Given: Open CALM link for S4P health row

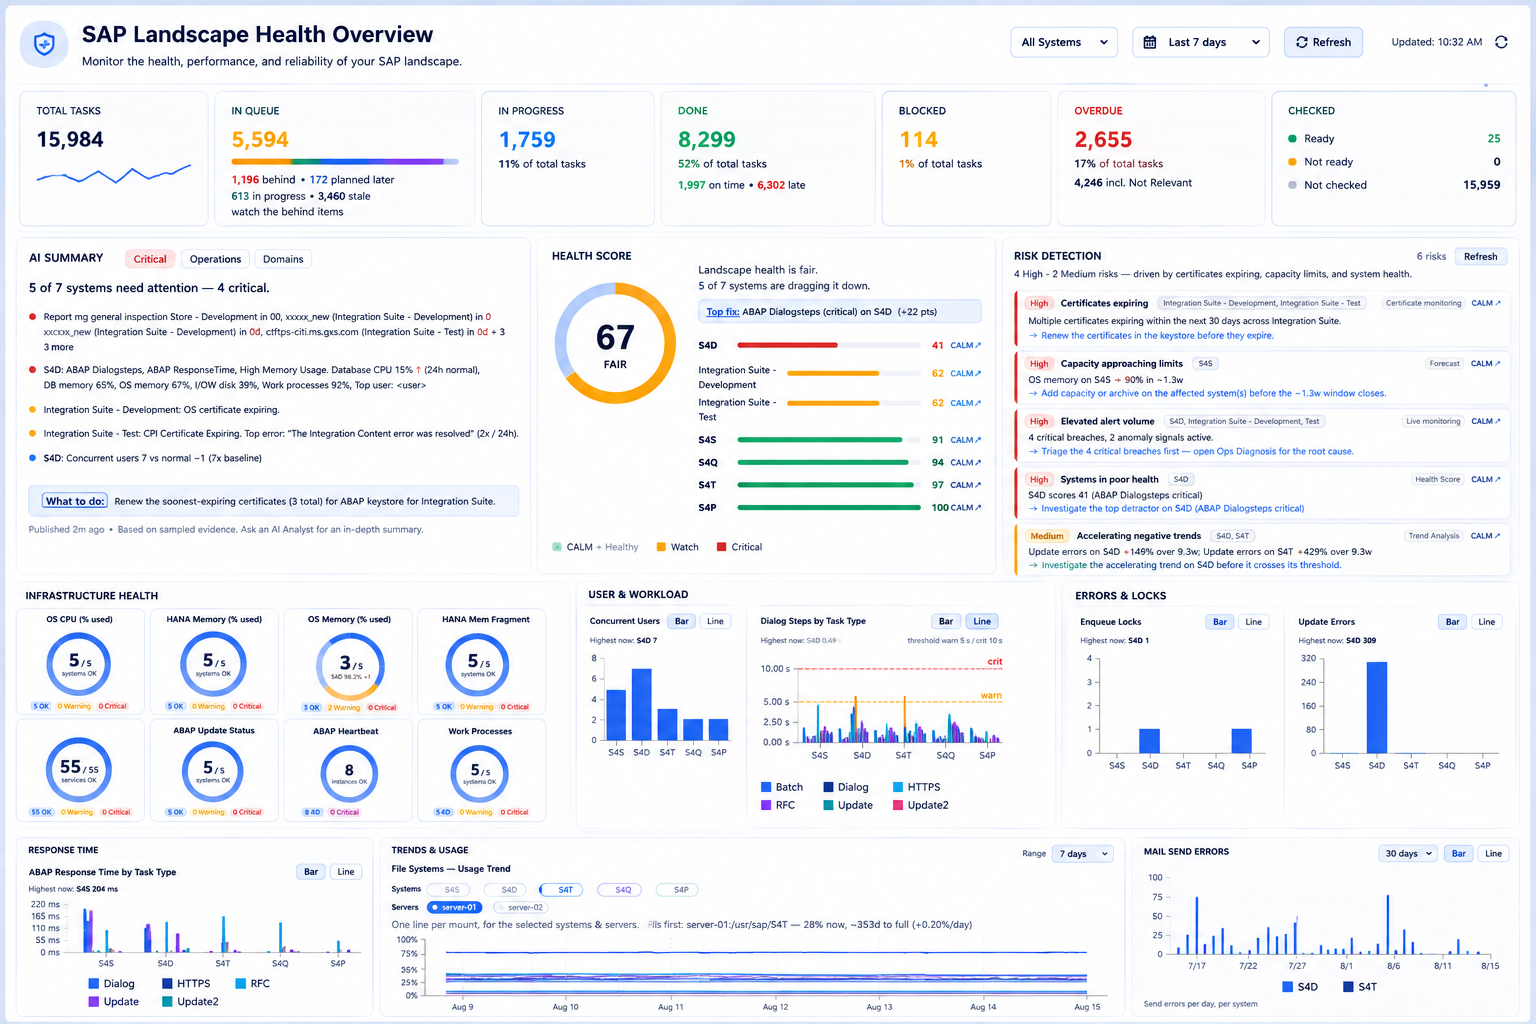Looking at the screenshot, I should point(965,507).
